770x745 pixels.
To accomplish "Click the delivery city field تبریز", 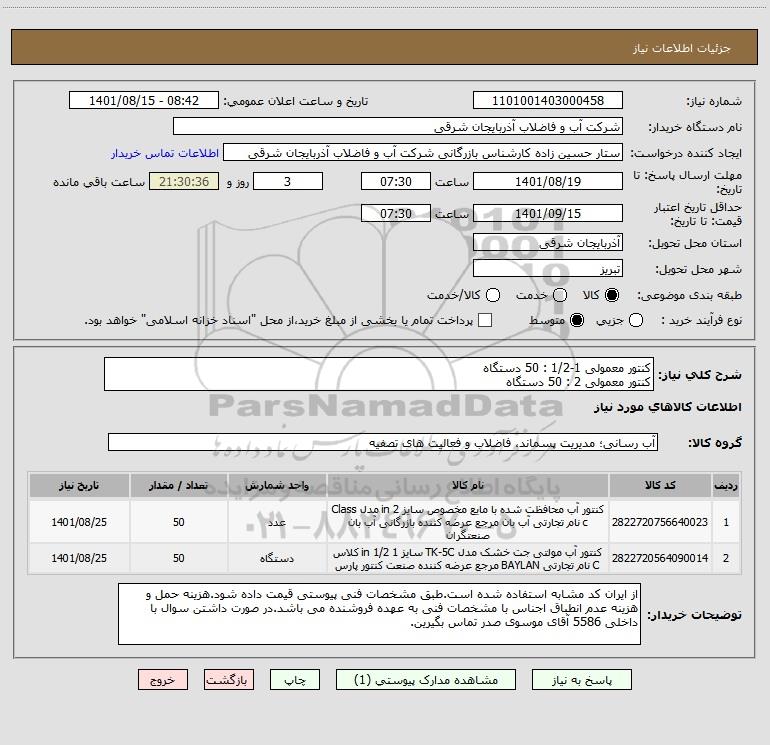I will pyautogui.click(x=548, y=269).
